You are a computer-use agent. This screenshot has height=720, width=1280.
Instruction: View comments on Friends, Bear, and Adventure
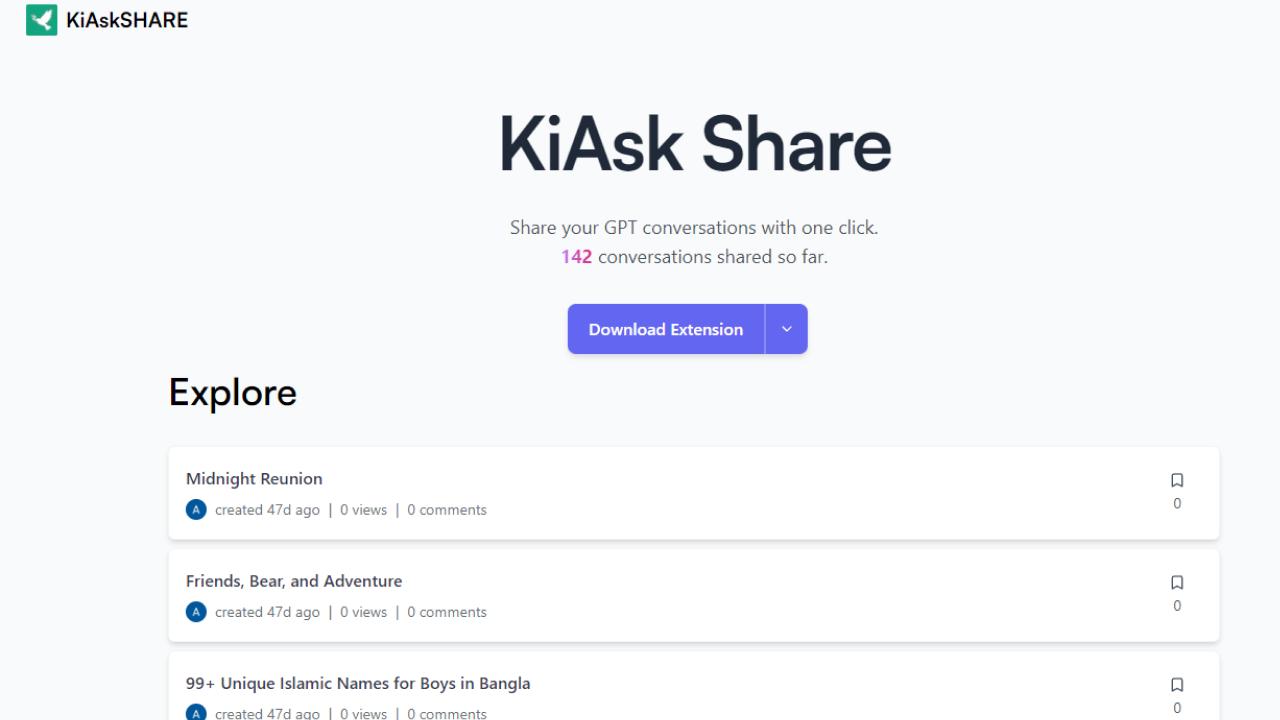point(447,612)
